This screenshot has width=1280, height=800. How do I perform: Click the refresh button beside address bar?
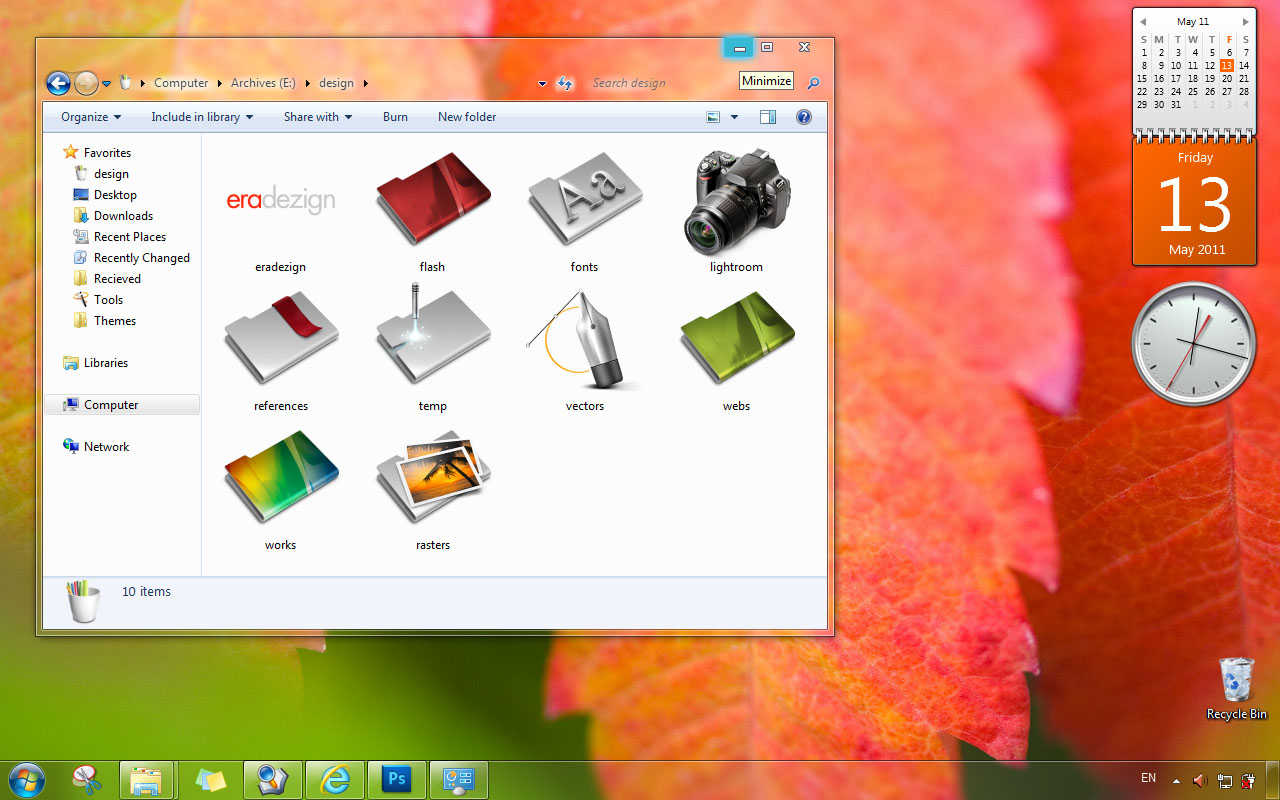[x=565, y=83]
